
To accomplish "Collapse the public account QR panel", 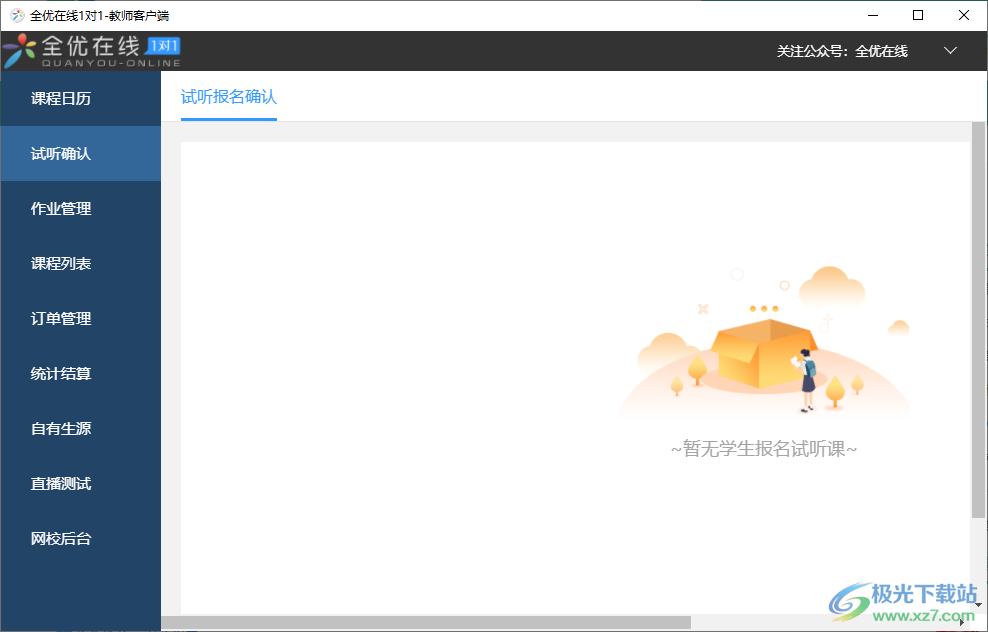I will [950, 49].
